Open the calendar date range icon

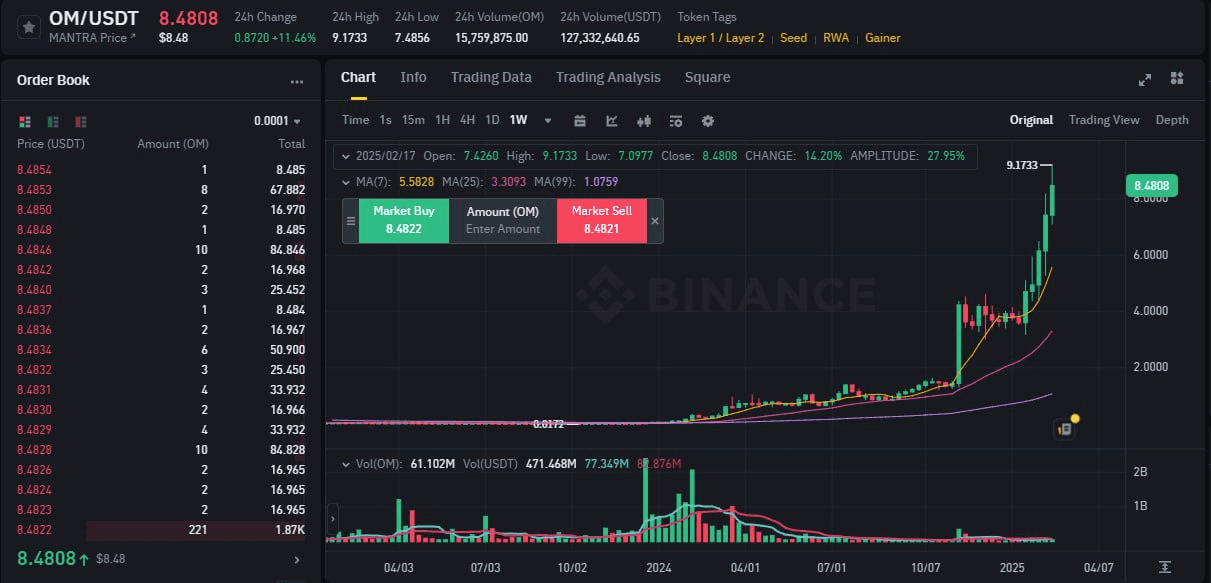580,121
